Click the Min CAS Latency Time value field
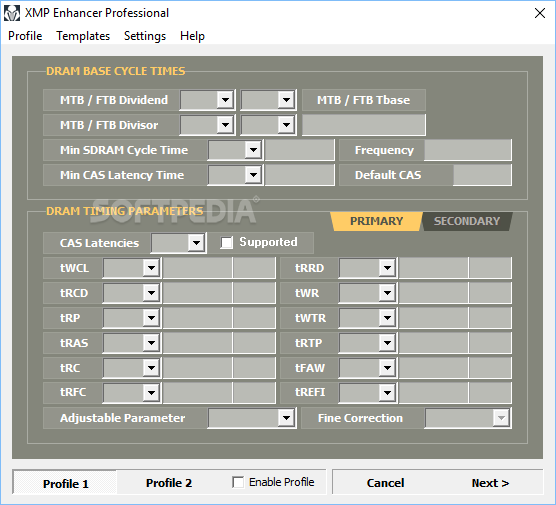556x505 pixels. point(300,175)
